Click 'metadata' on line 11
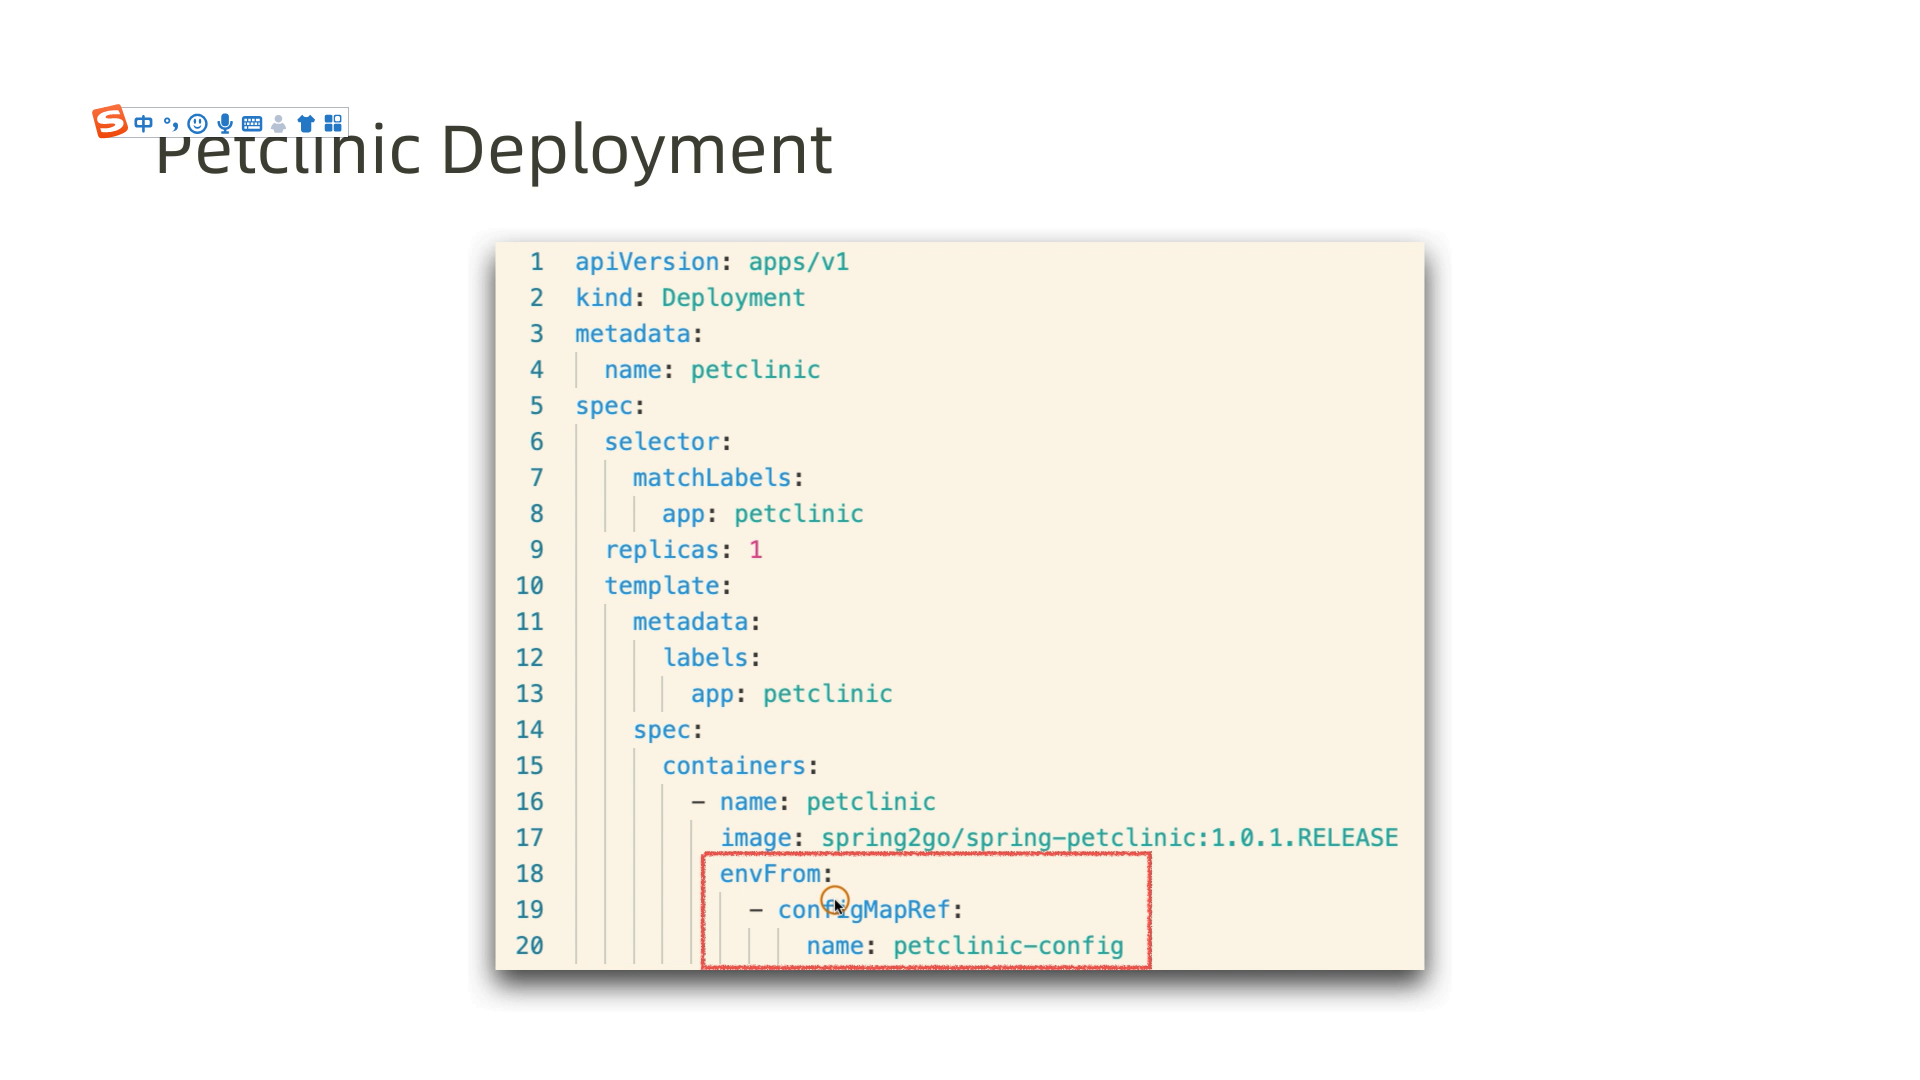Image resolution: width=1920 pixels, height=1080 pixels. pos(691,622)
